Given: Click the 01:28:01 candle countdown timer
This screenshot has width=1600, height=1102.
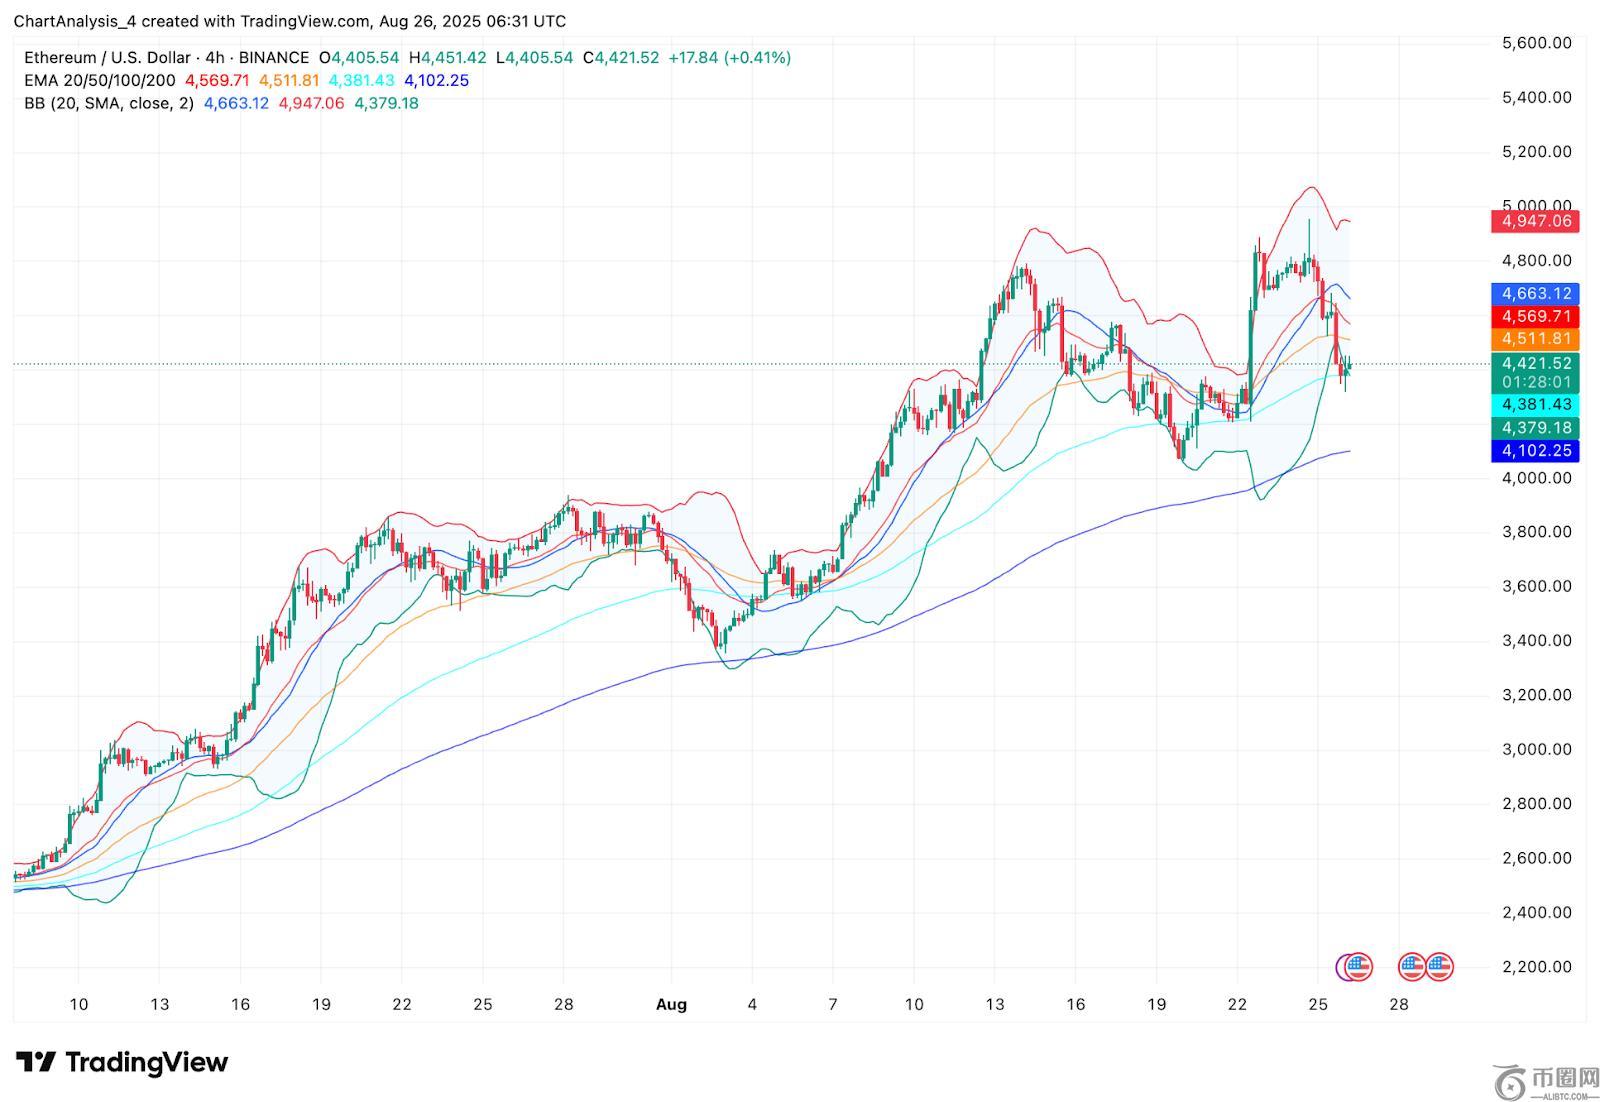Looking at the screenshot, I should [x=1535, y=383].
